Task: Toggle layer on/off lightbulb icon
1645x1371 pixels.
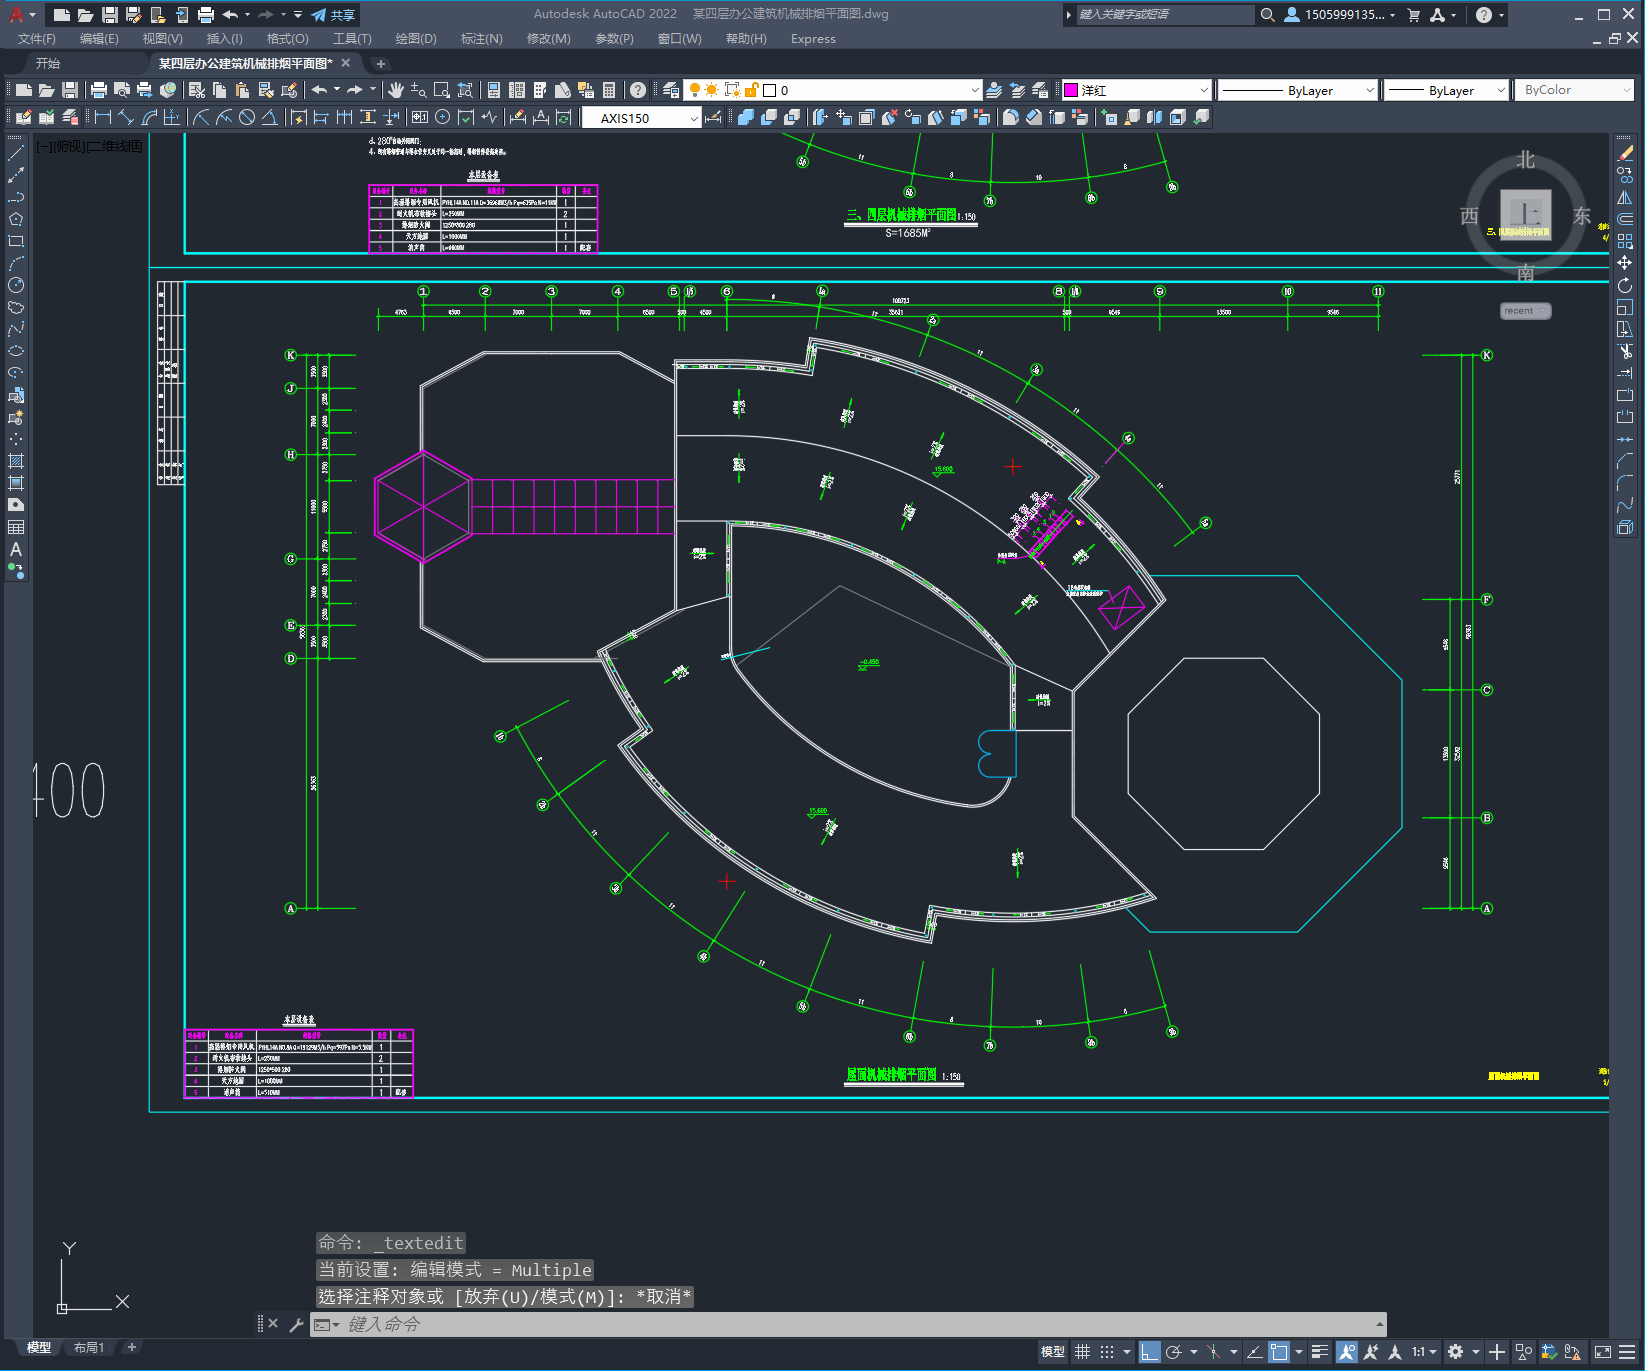Action: pos(694,90)
